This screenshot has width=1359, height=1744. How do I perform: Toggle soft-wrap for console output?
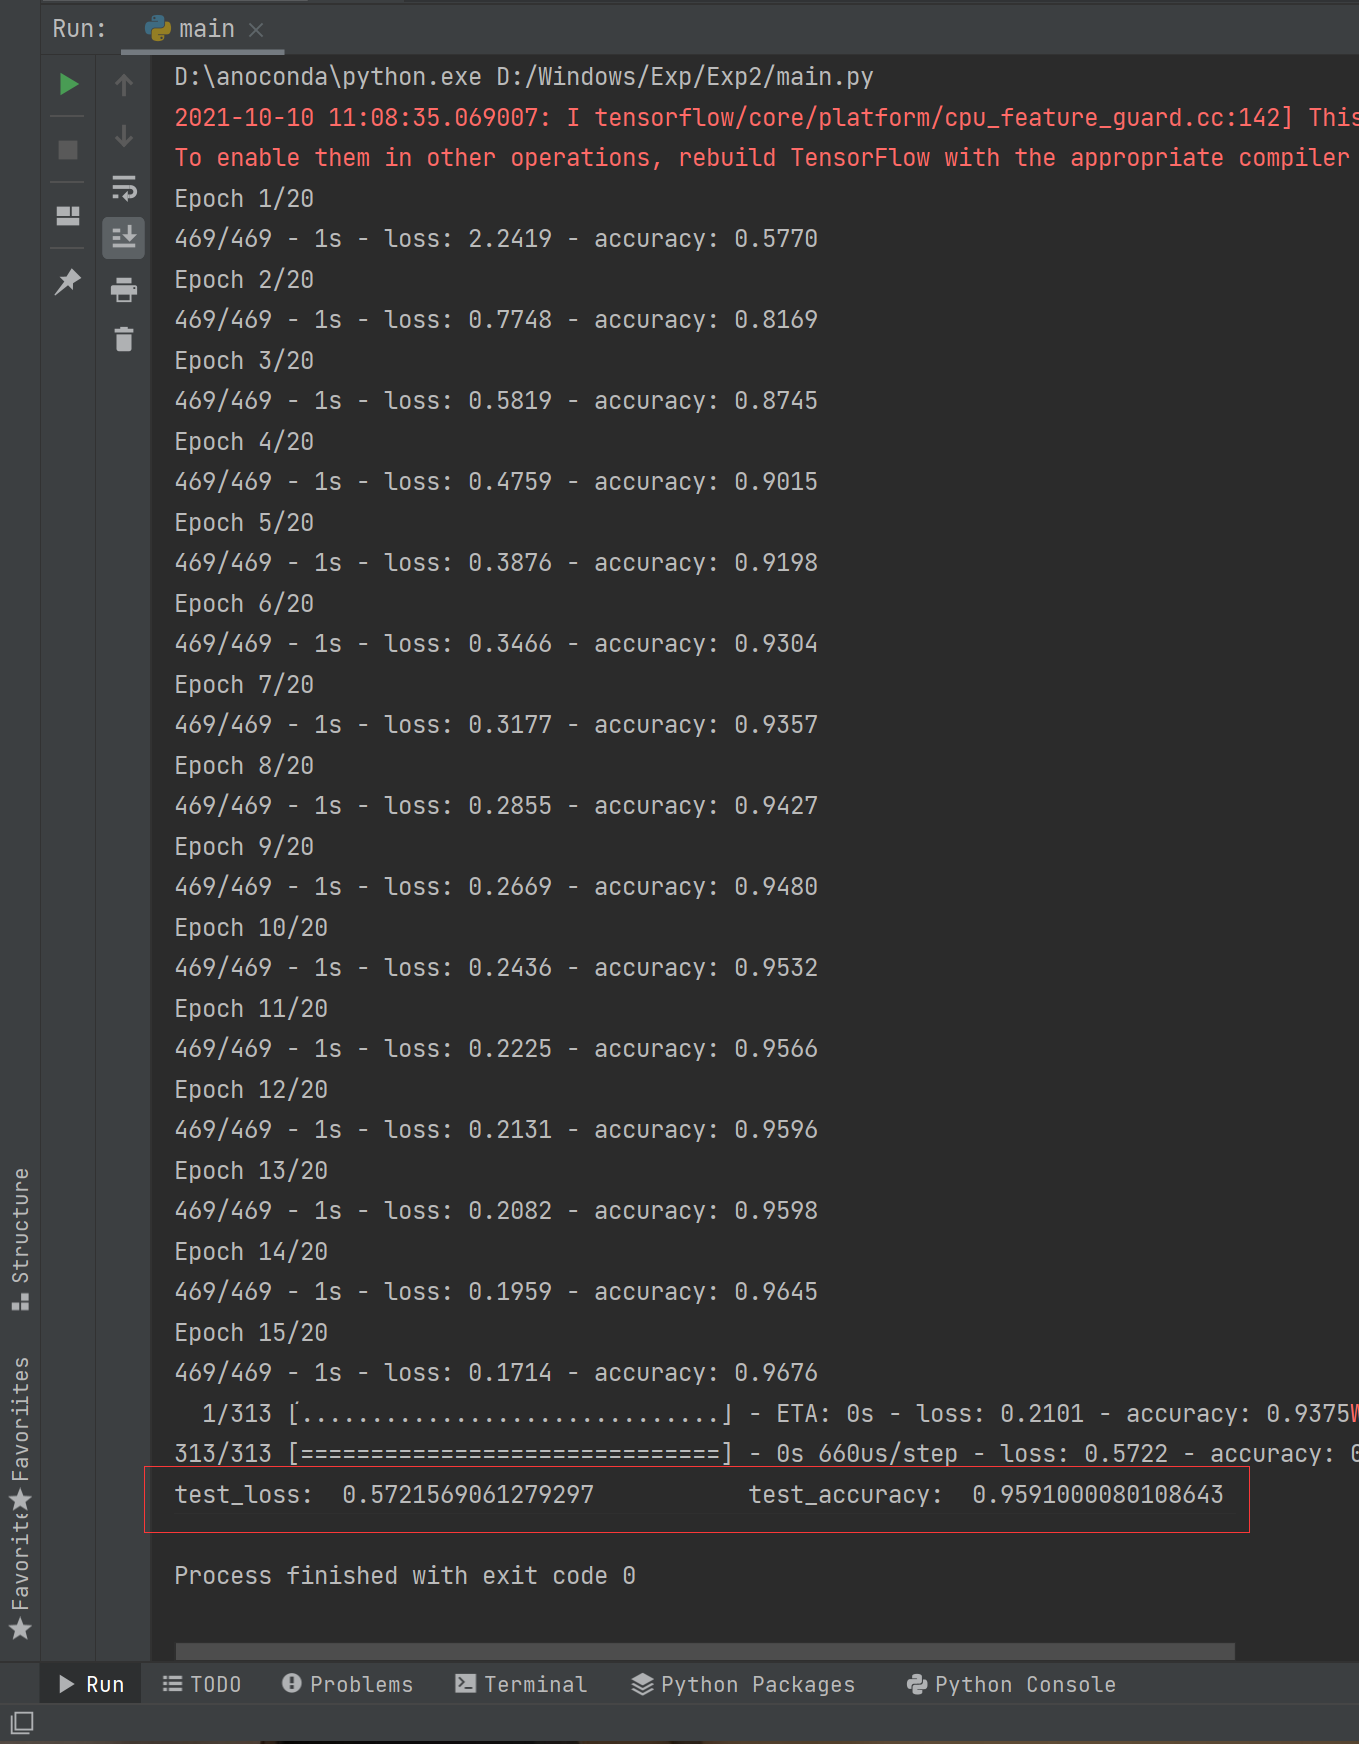click(x=124, y=187)
